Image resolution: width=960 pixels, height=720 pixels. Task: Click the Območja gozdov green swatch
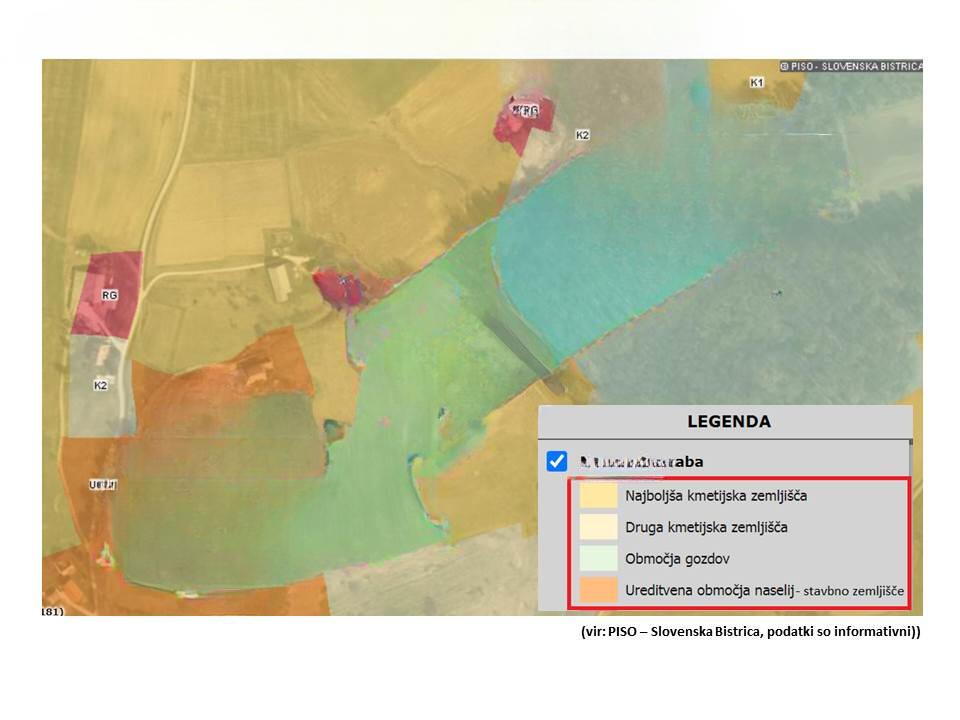point(598,558)
